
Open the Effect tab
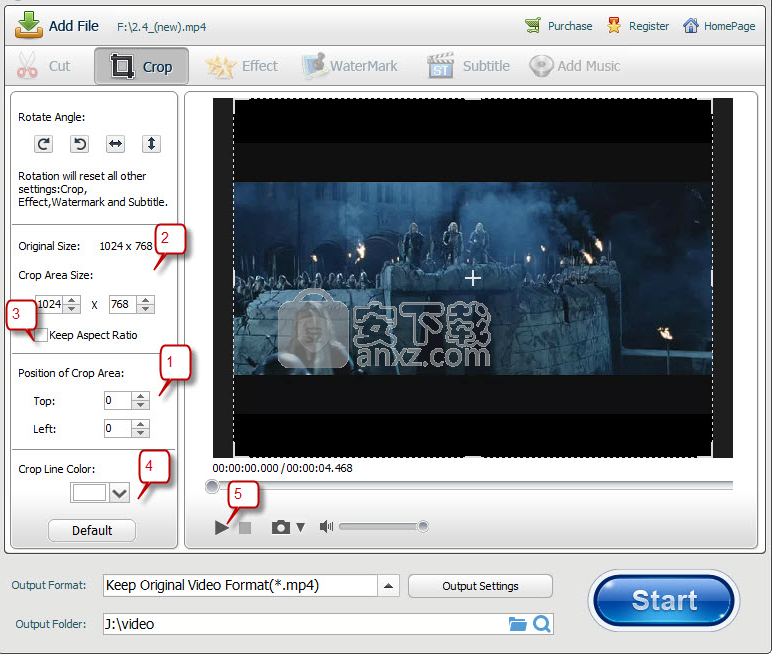point(242,66)
